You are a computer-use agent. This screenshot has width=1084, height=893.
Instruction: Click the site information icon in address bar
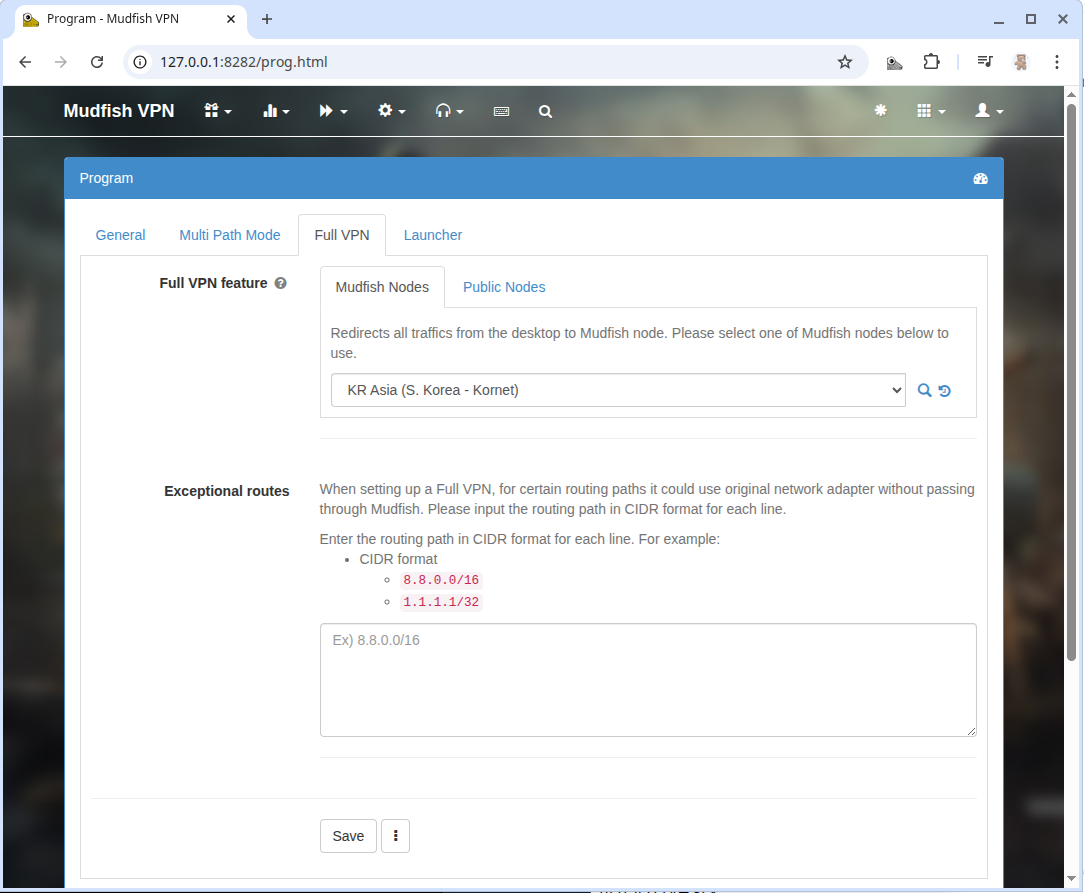tap(140, 62)
